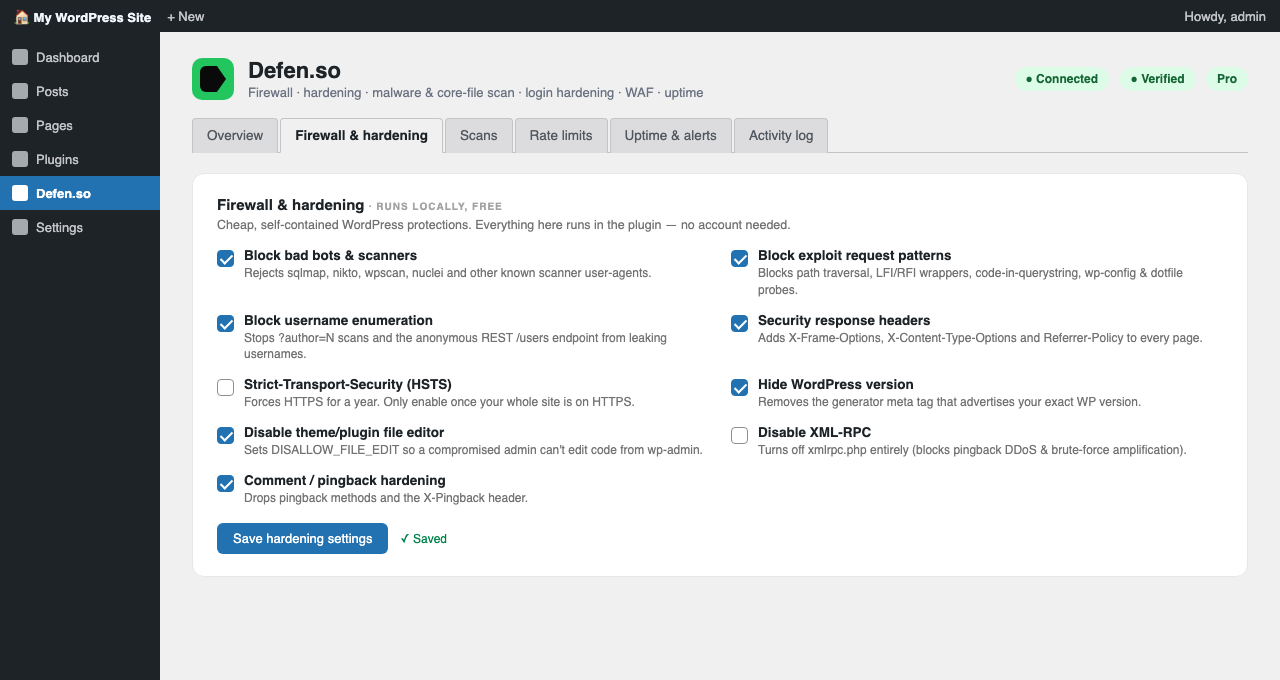This screenshot has height=680, width=1280.
Task: Uncheck Comment / pingback hardening
Action: tap(226, 484)
